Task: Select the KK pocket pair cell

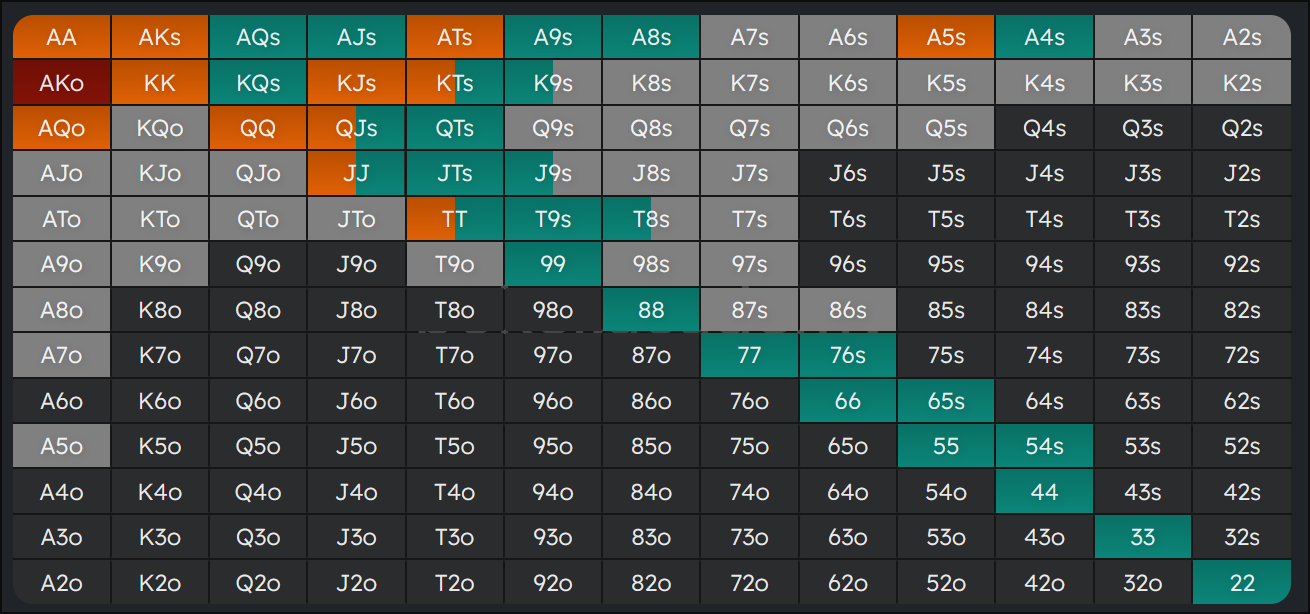Action: coord(160,84)
